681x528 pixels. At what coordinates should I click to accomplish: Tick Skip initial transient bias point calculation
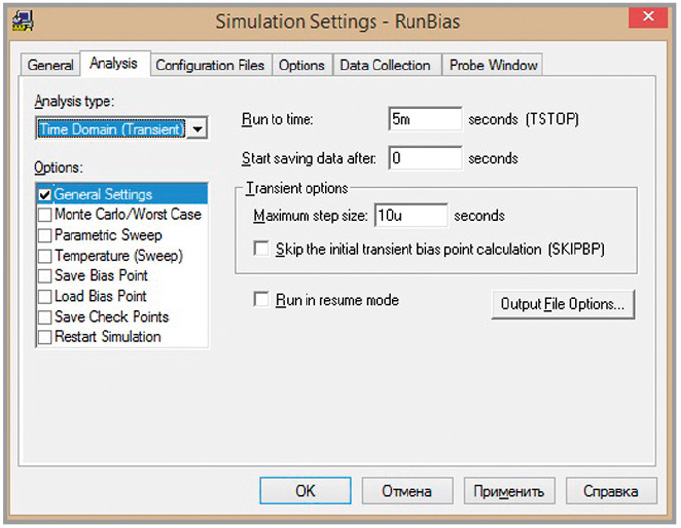click(x=262, y=249)
